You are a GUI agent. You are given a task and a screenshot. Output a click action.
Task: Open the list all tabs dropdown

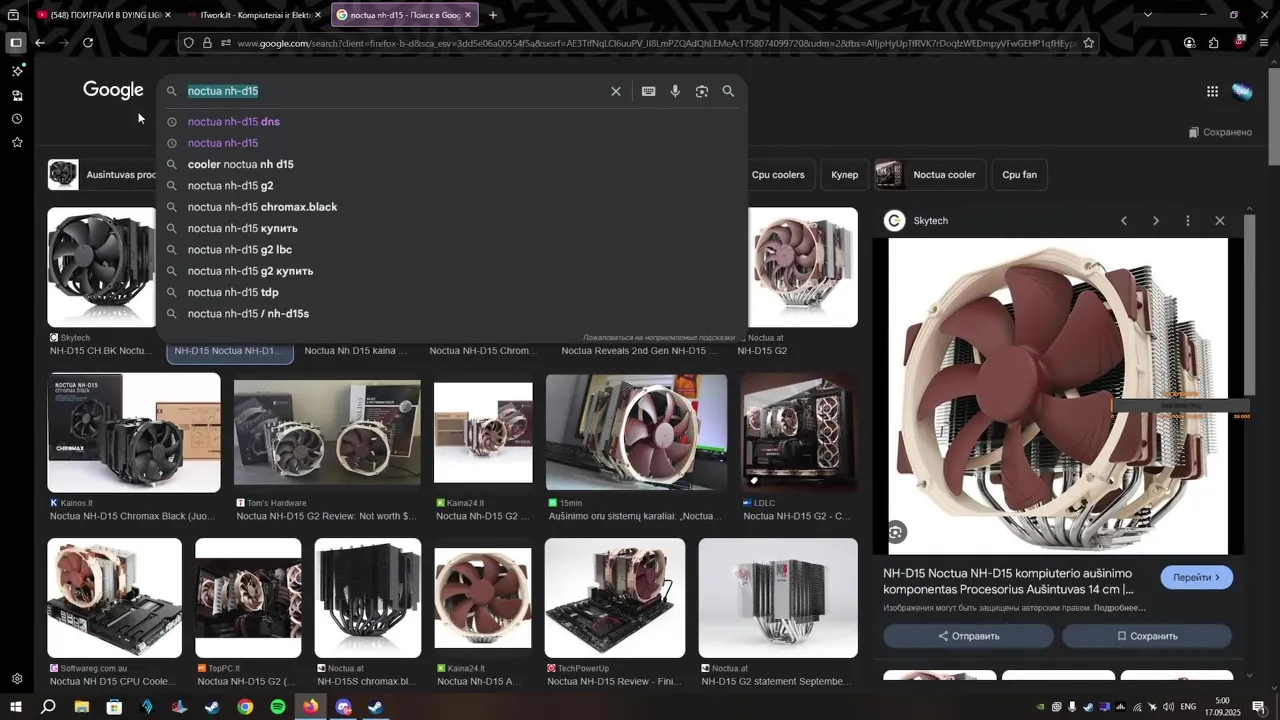tap(1147, 15)
